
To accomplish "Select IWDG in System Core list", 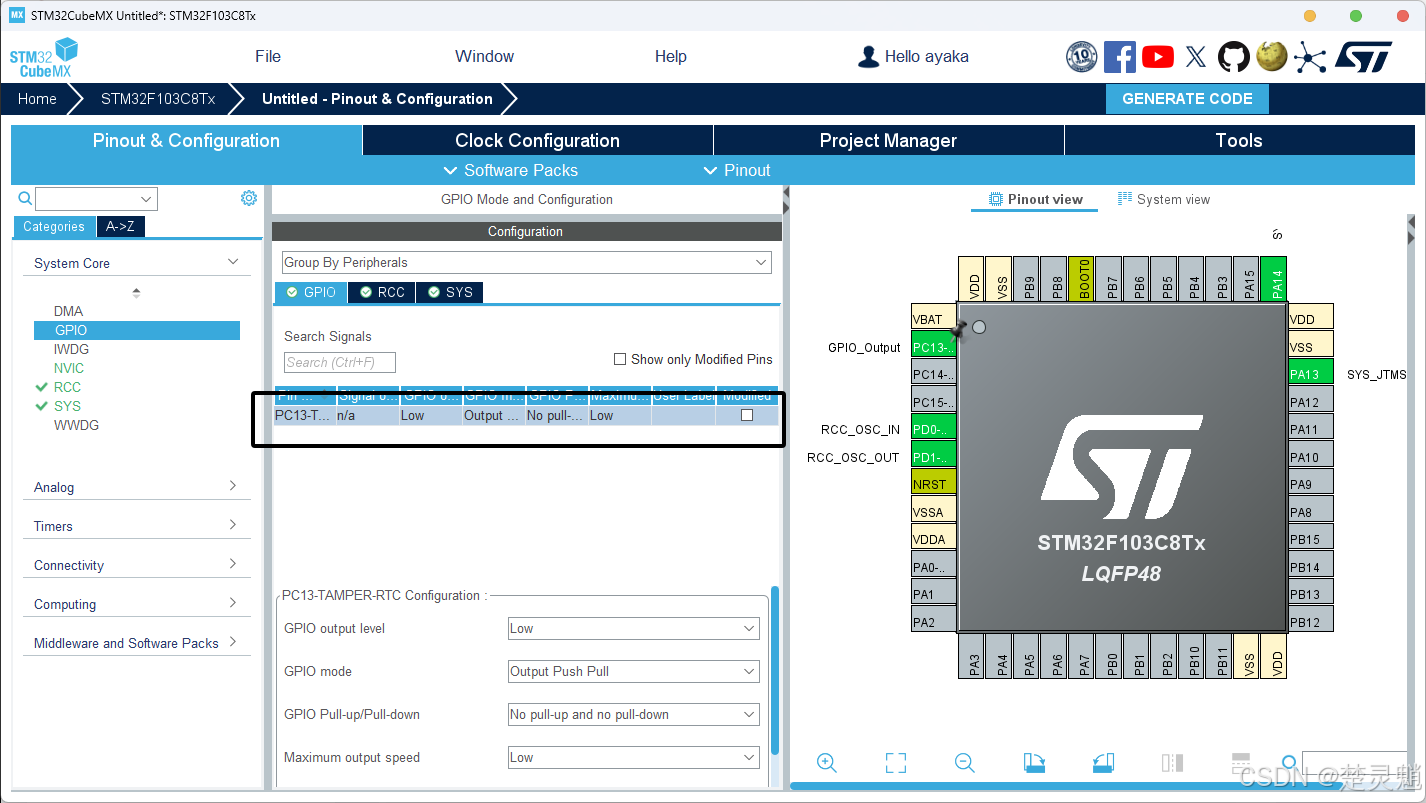I will (x=71, y=349).
